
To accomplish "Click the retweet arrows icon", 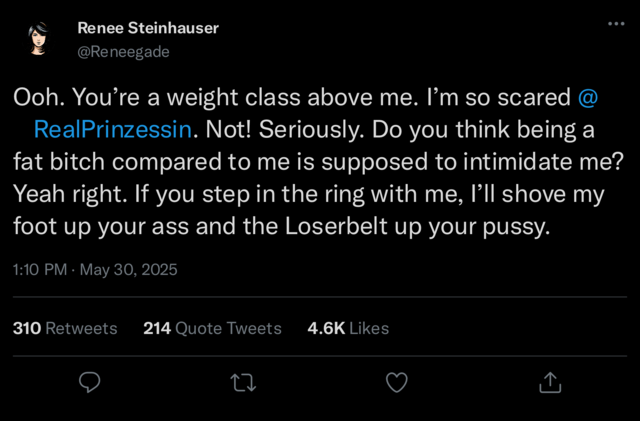I will (243, 381).
